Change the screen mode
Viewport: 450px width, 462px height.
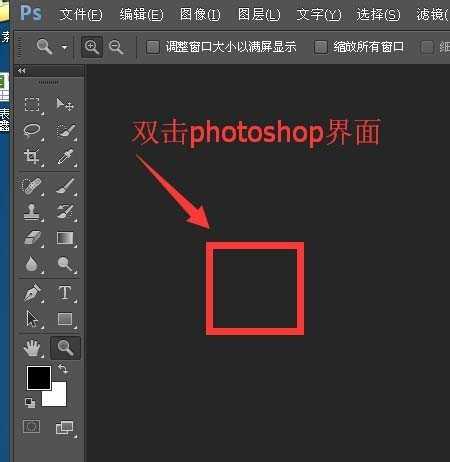point(65,427)
